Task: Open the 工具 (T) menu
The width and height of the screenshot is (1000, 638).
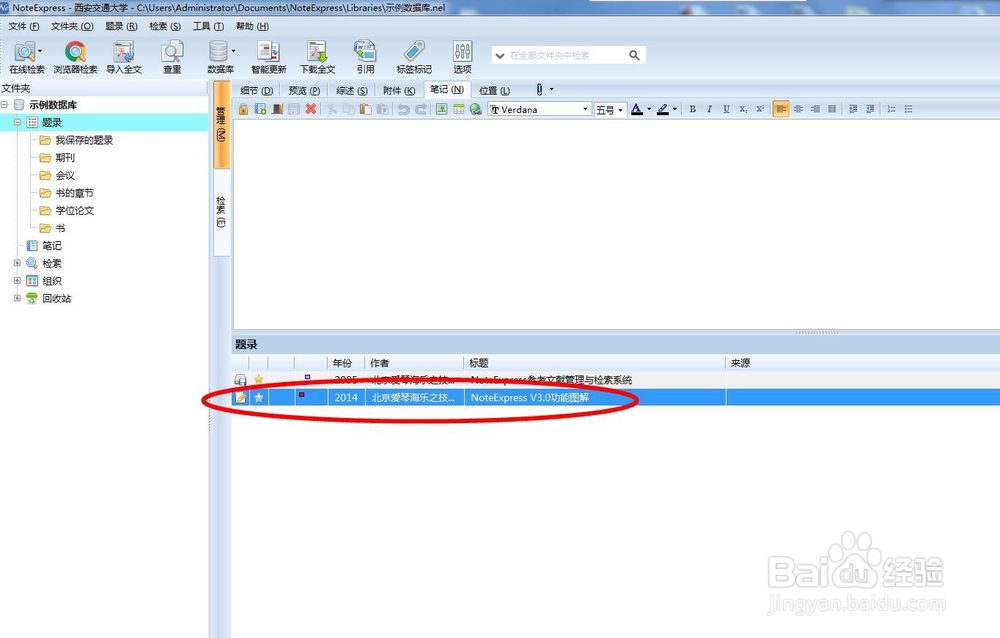Action: click(x=209, y=26)
